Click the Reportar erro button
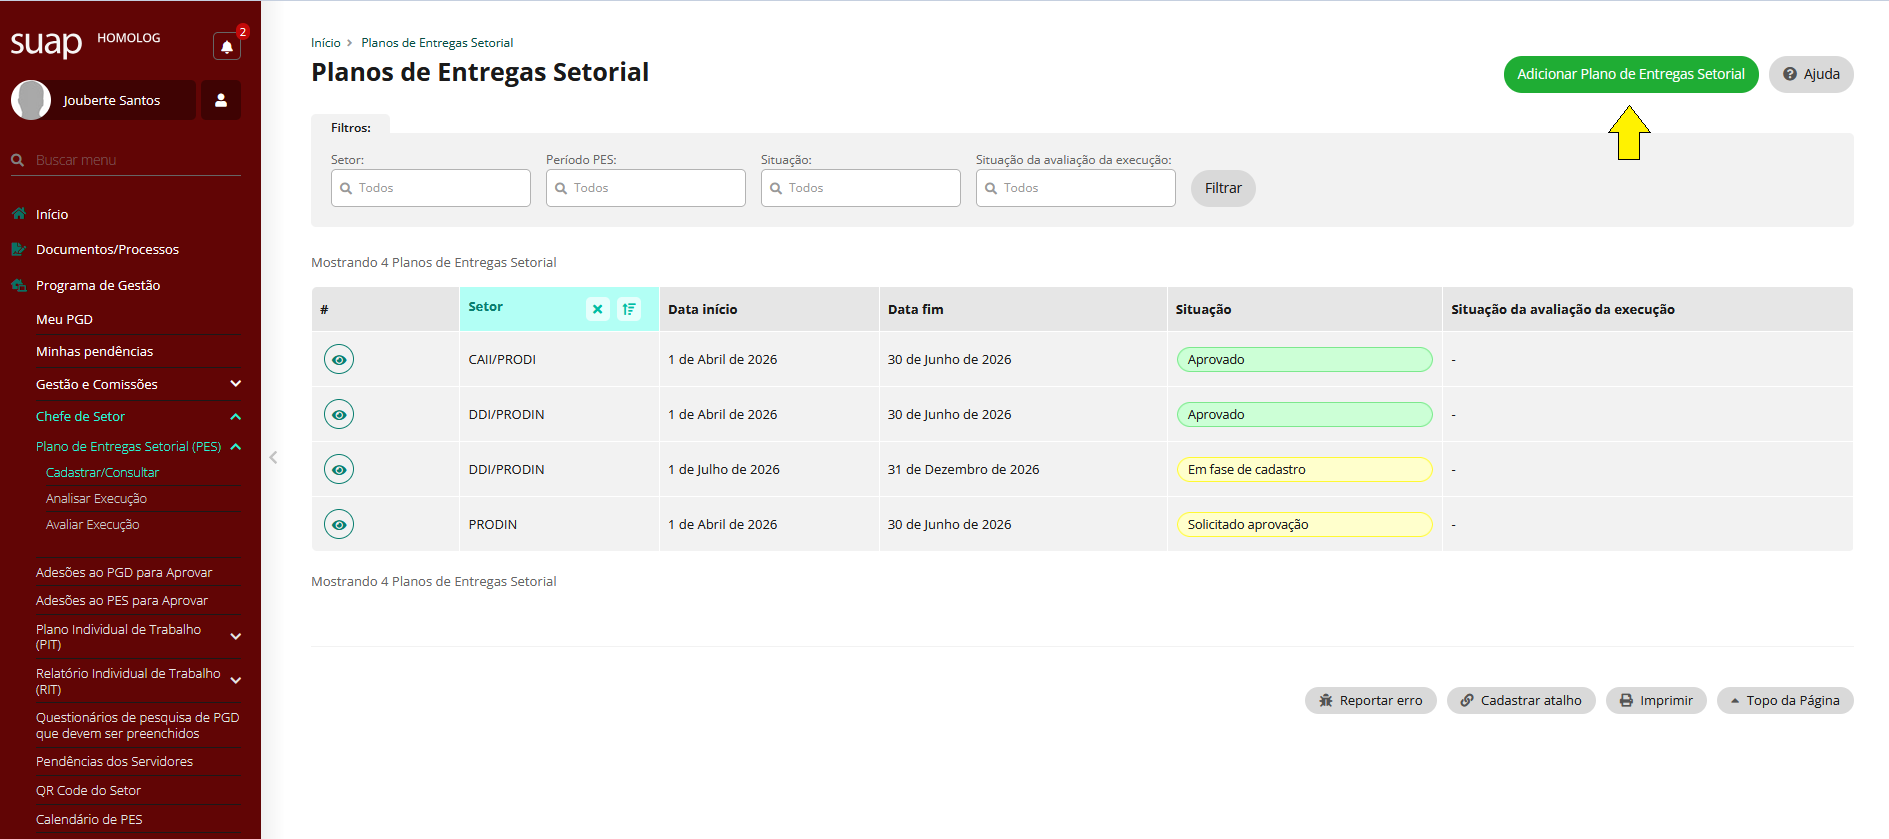Screen dimensions: 1889x839 coord(1370,700)
